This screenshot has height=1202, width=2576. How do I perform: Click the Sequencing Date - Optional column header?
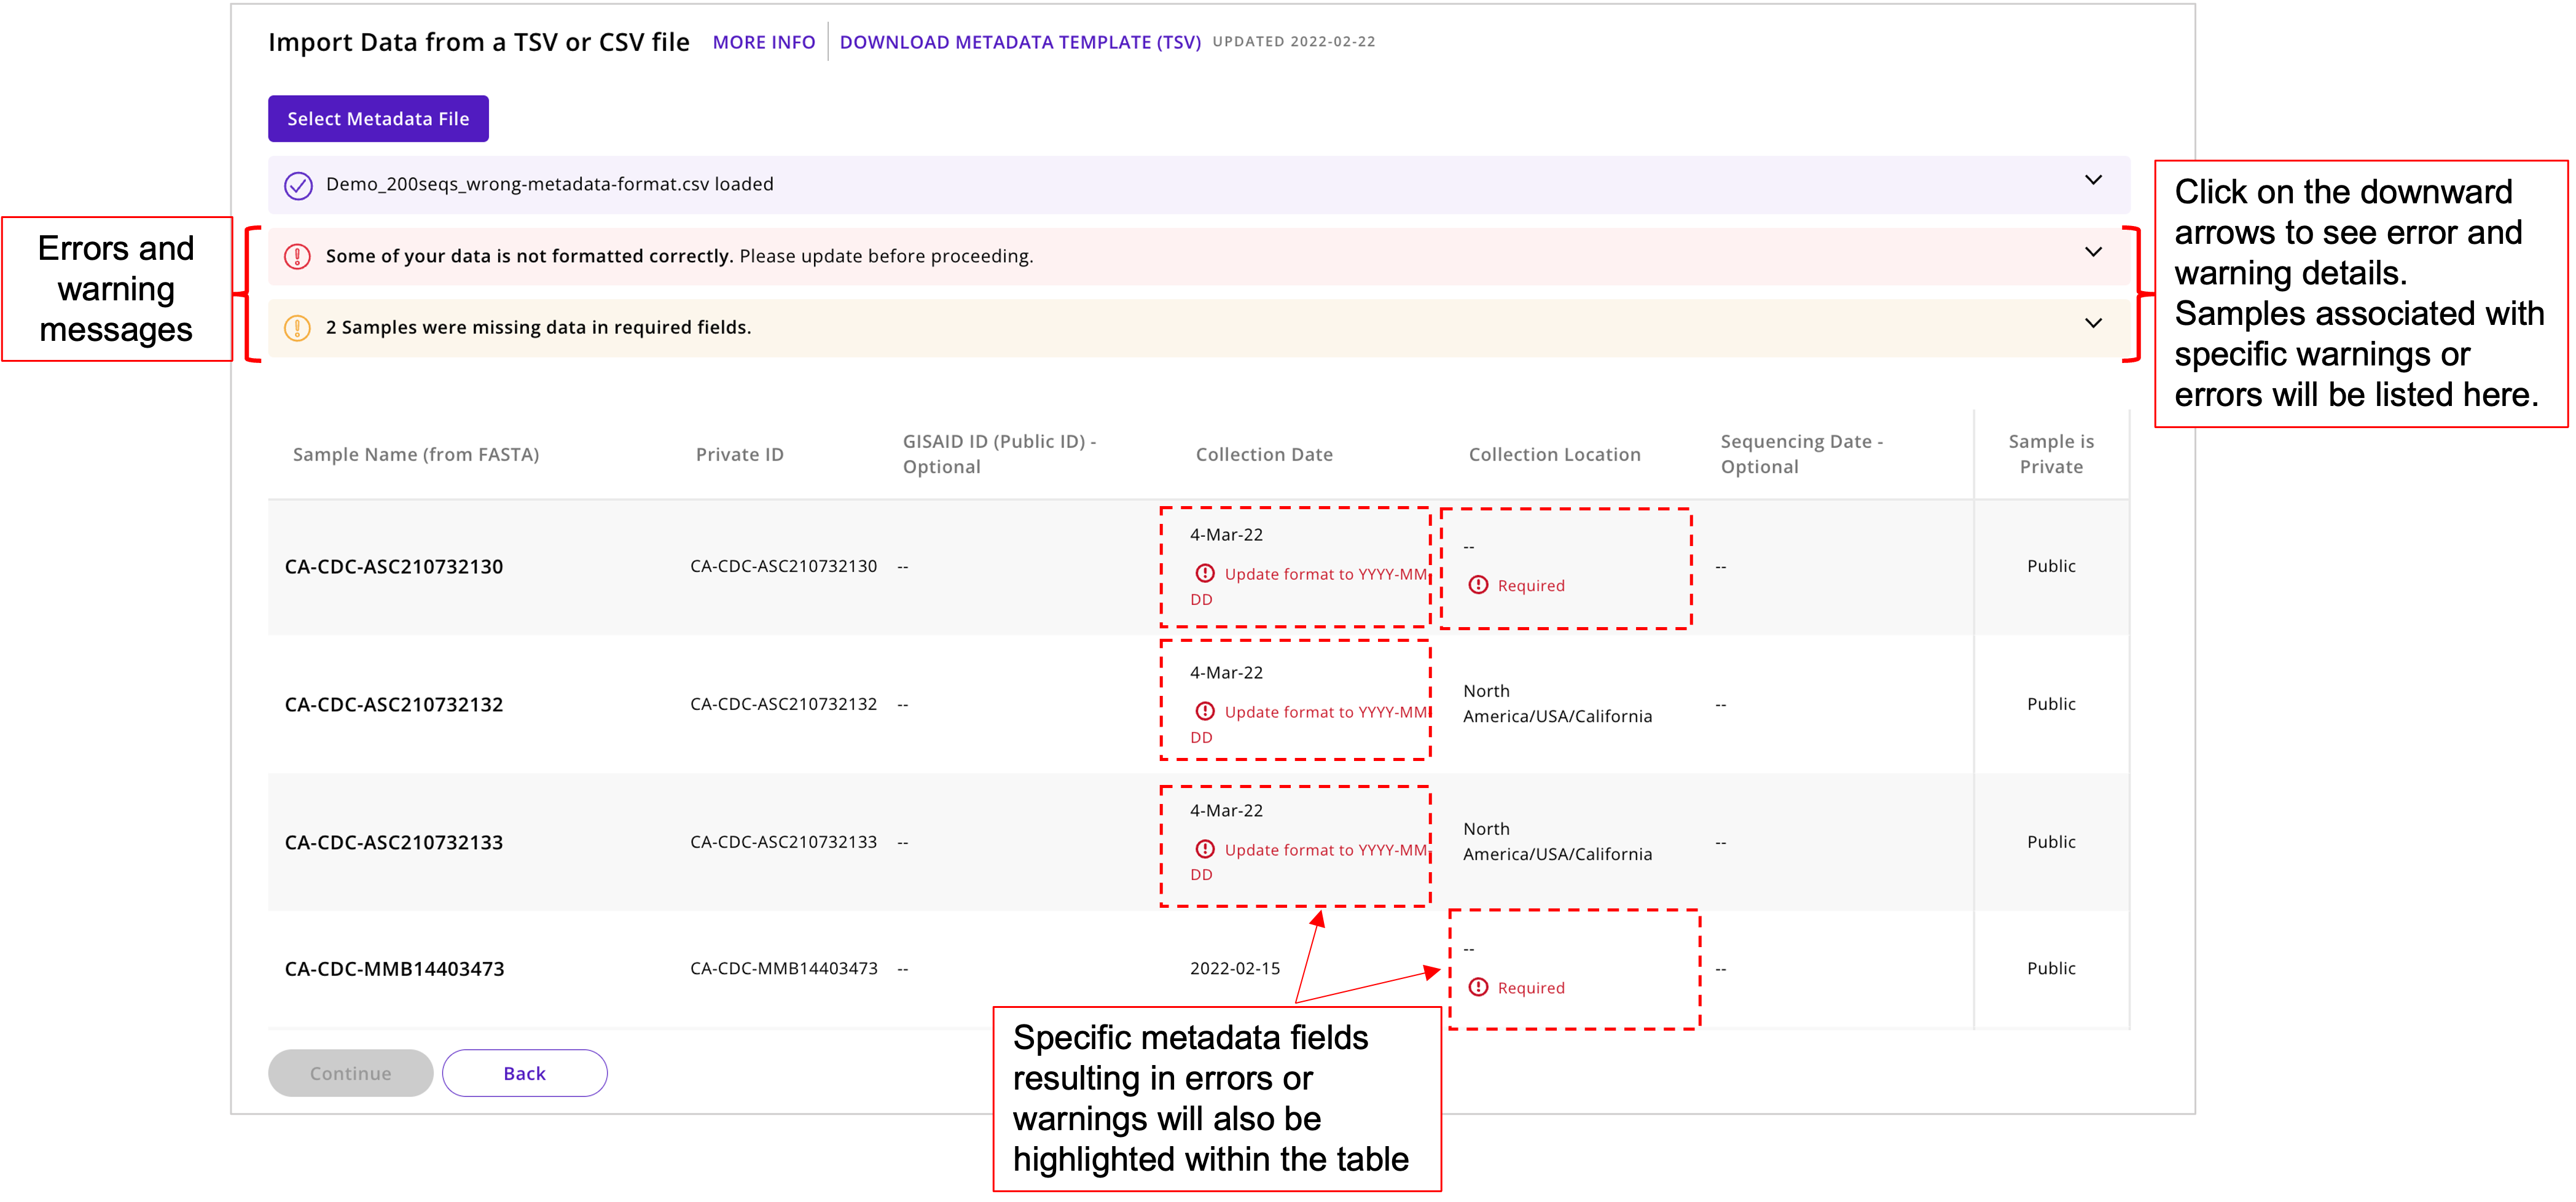click(x=1802, y=454)
